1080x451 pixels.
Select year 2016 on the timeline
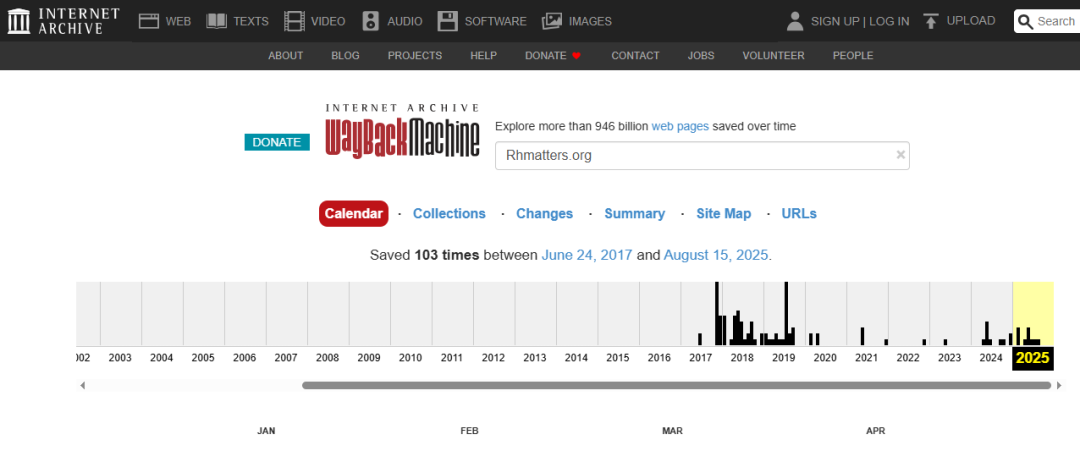pos(659,358)
